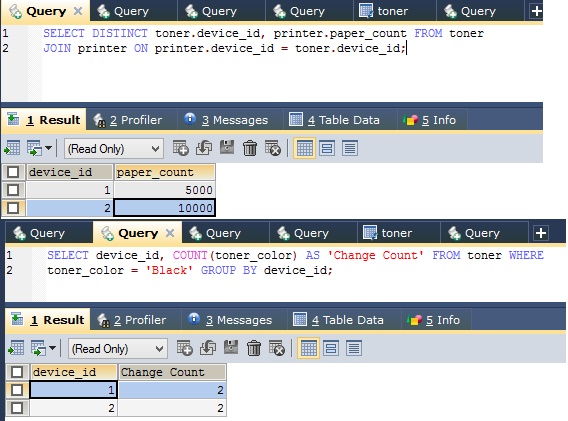This screenshot has height=421, width=568.
Task: Select device_id cell in 10000 row
Action: 70,208
